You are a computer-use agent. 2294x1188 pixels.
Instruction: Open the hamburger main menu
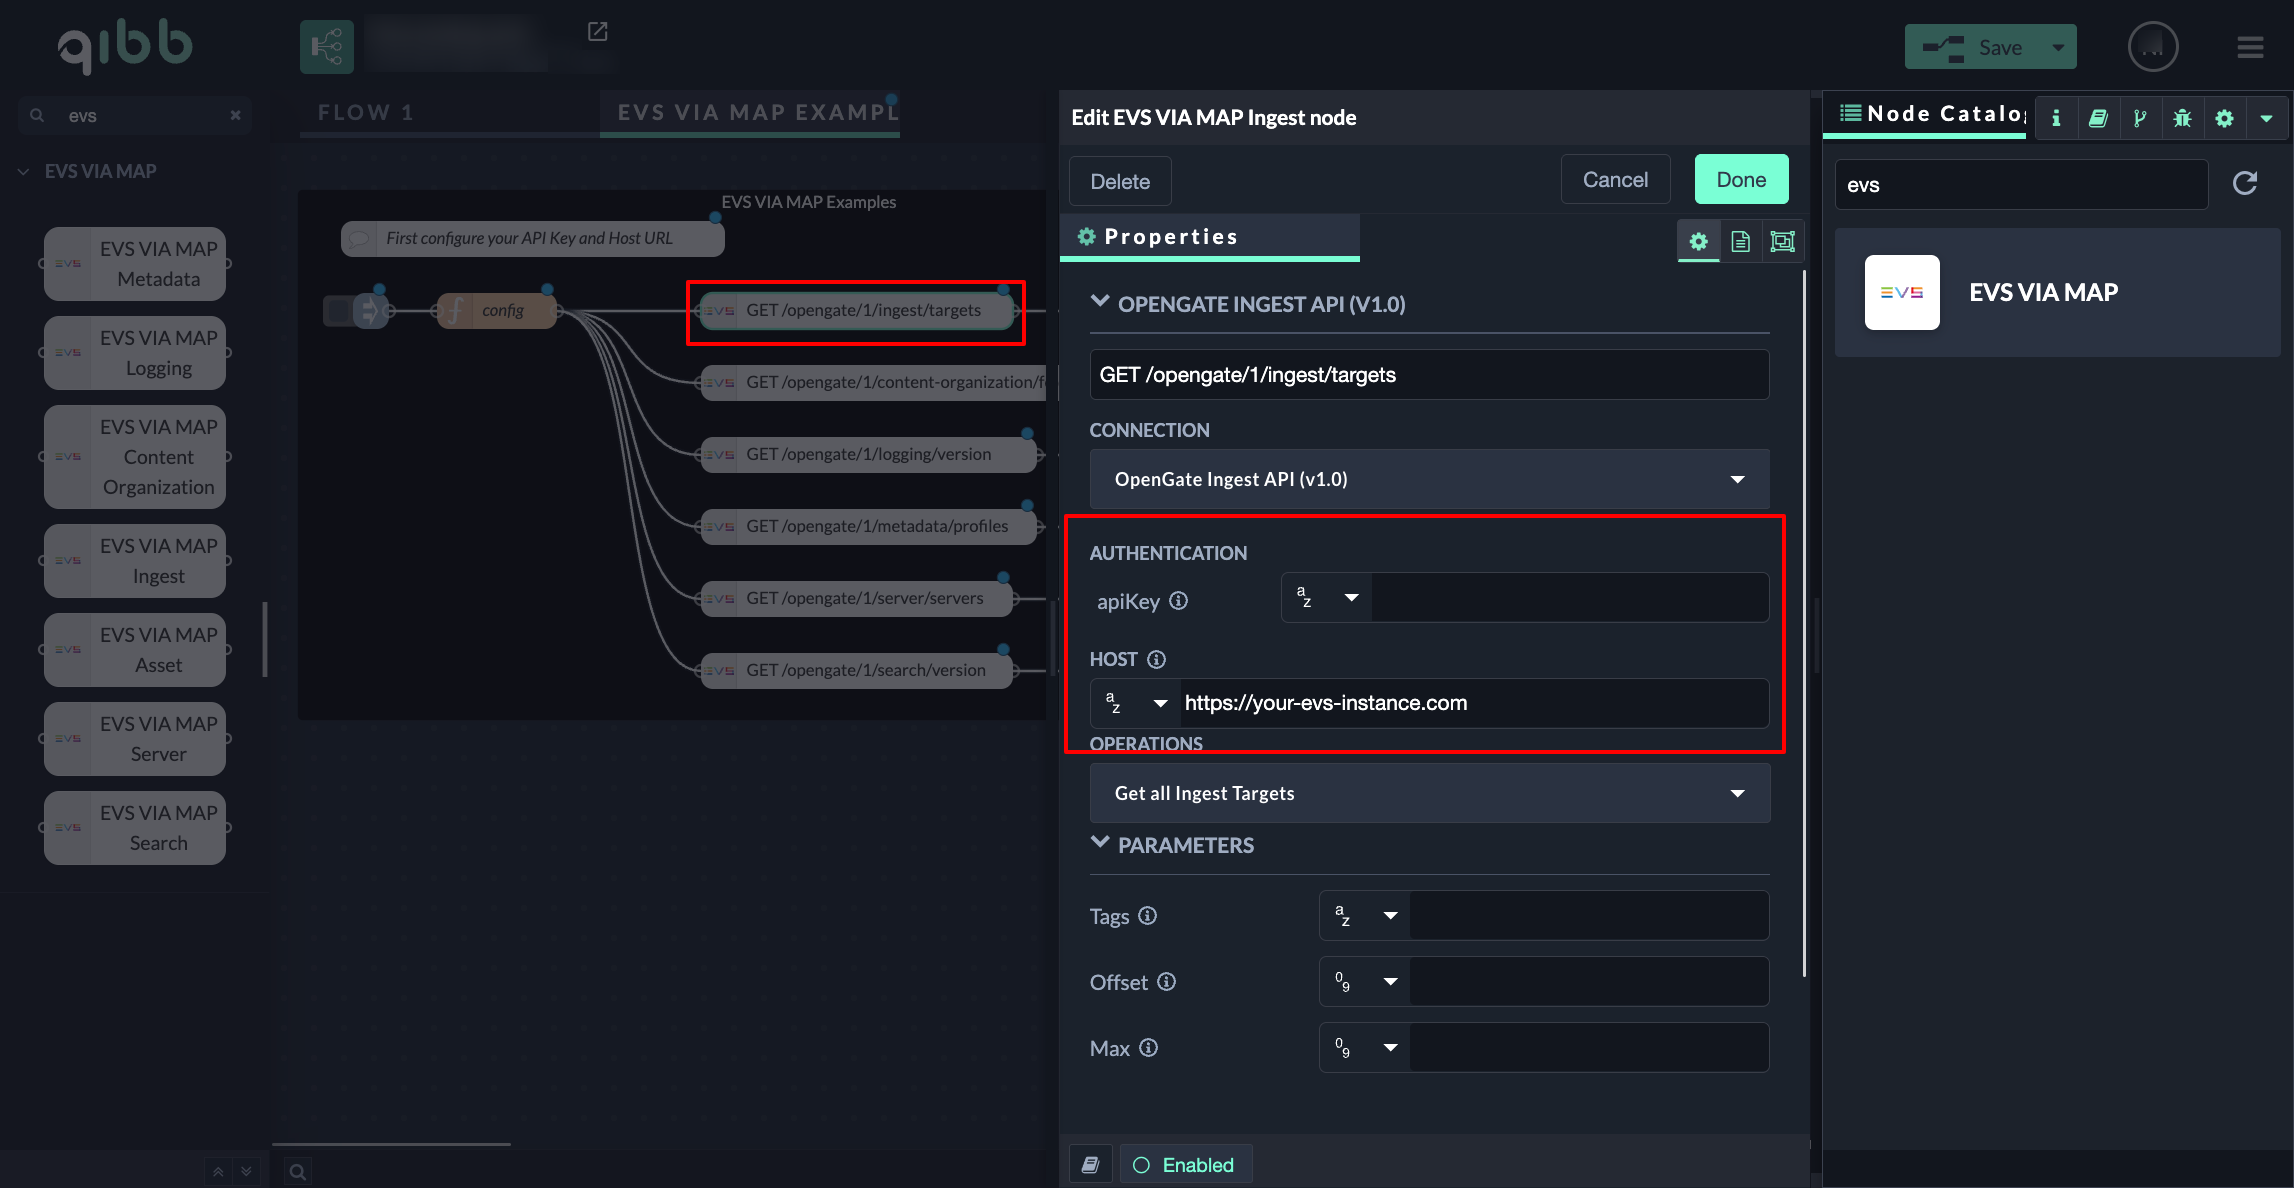pyautogui.click(x=2250, y=47)
